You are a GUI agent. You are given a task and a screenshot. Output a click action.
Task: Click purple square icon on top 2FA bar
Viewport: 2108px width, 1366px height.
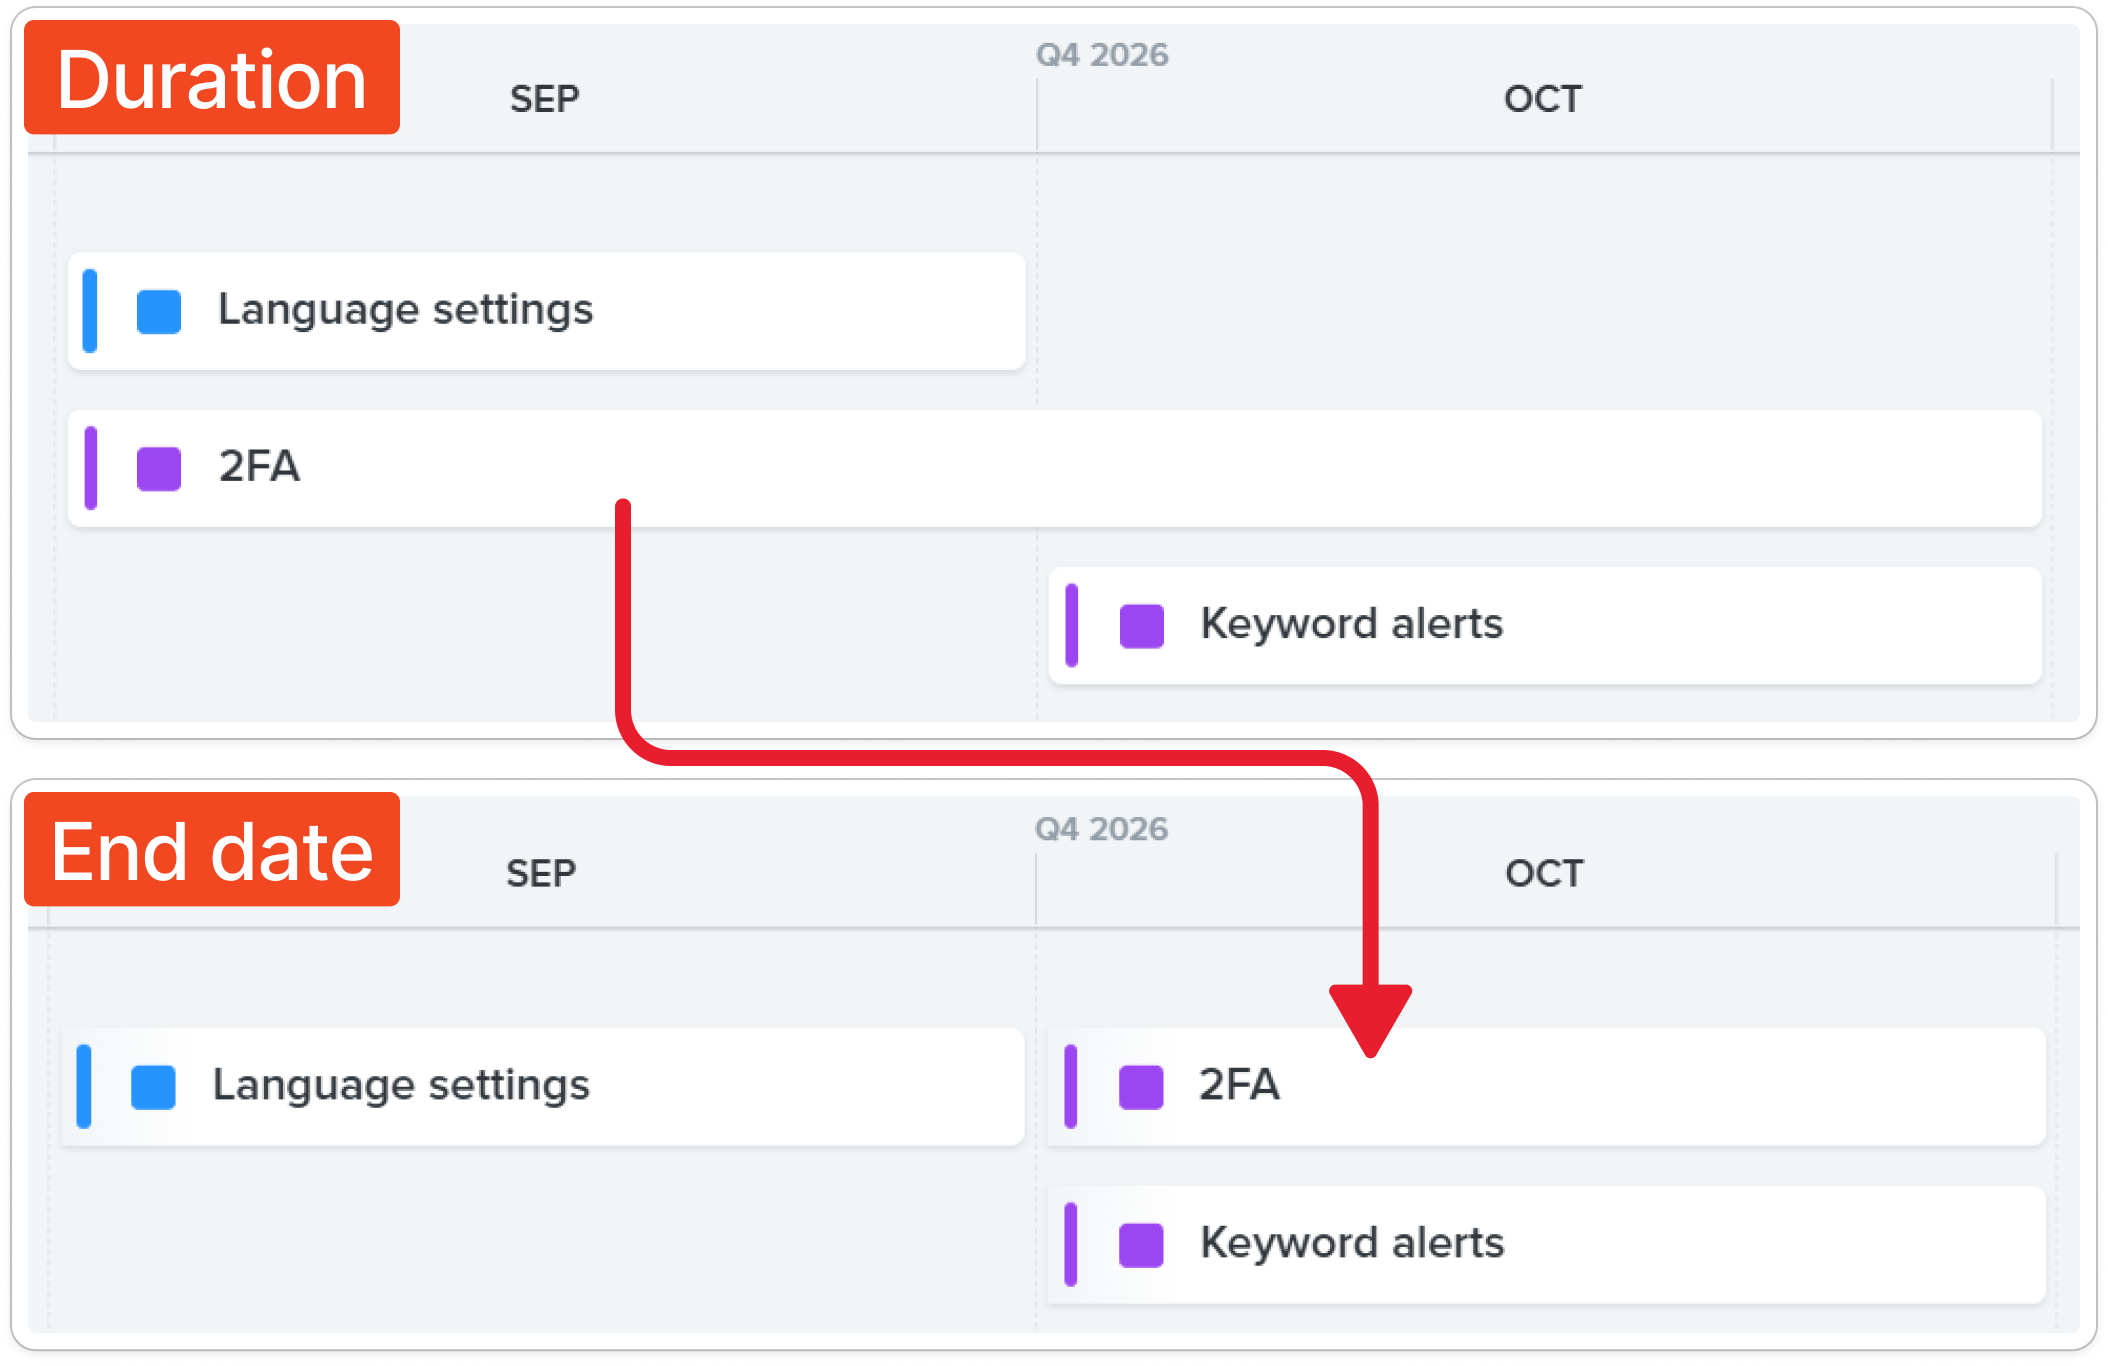[x=159, y=468]
